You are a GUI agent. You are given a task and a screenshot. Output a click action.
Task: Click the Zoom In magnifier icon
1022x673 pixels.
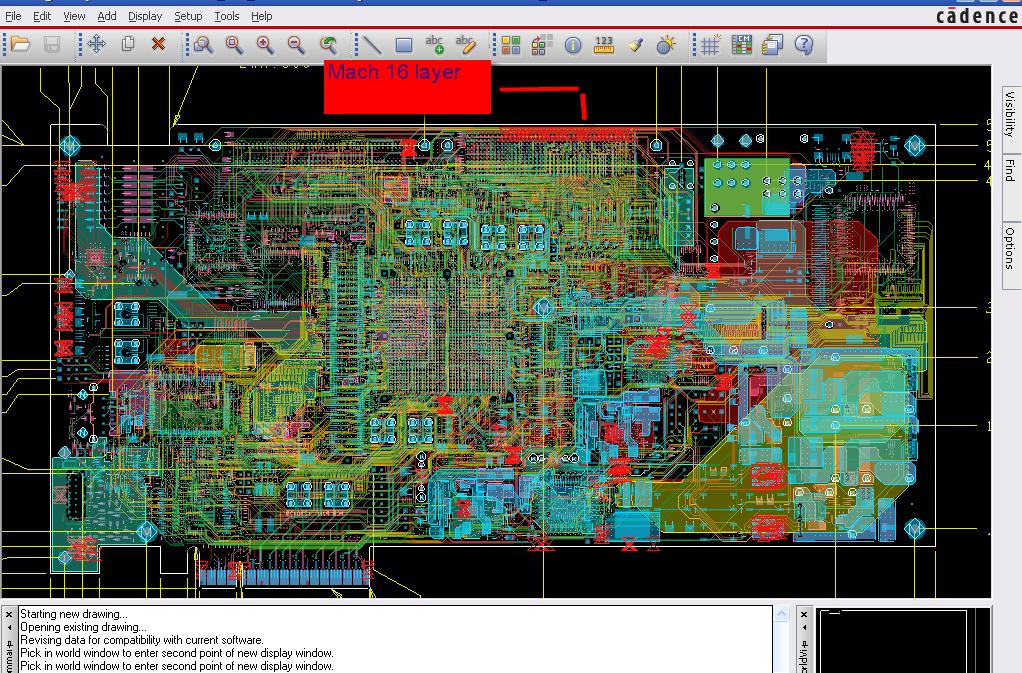coord(265,44)
